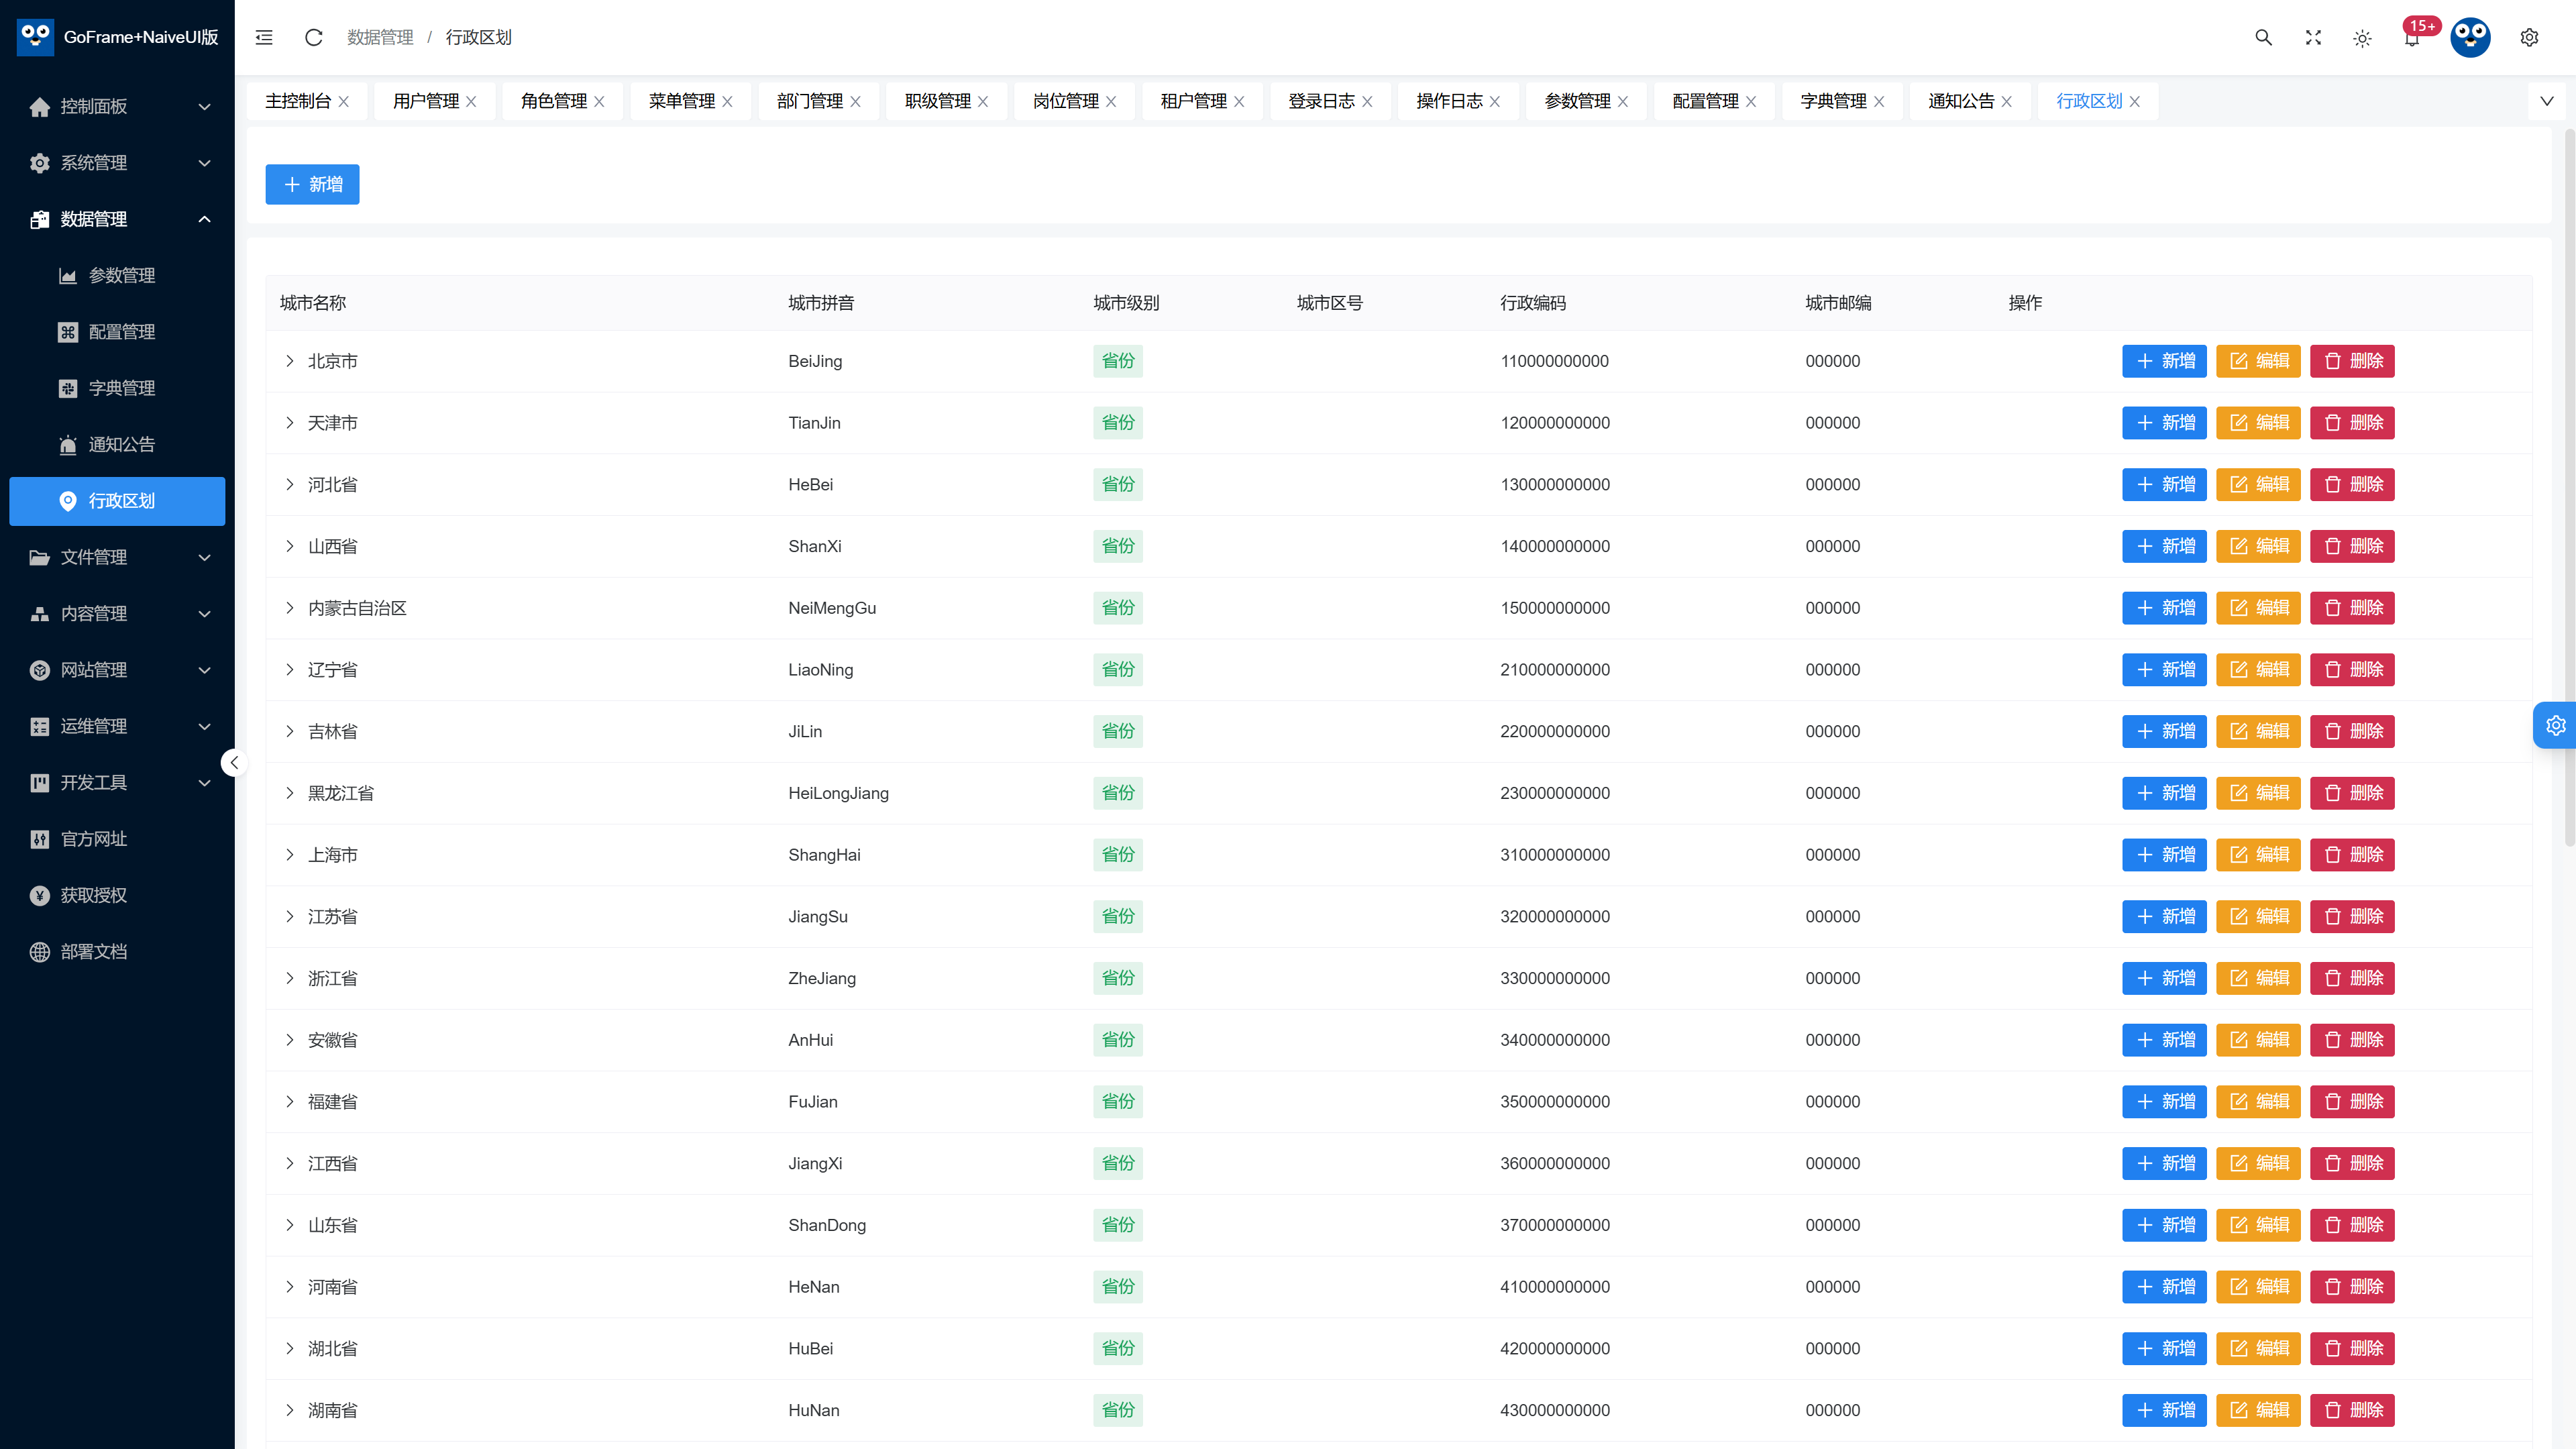Open tabs overflow dropdown arrow
The width and height of the screenshot is (2576, 1449).
[2546, 101]
